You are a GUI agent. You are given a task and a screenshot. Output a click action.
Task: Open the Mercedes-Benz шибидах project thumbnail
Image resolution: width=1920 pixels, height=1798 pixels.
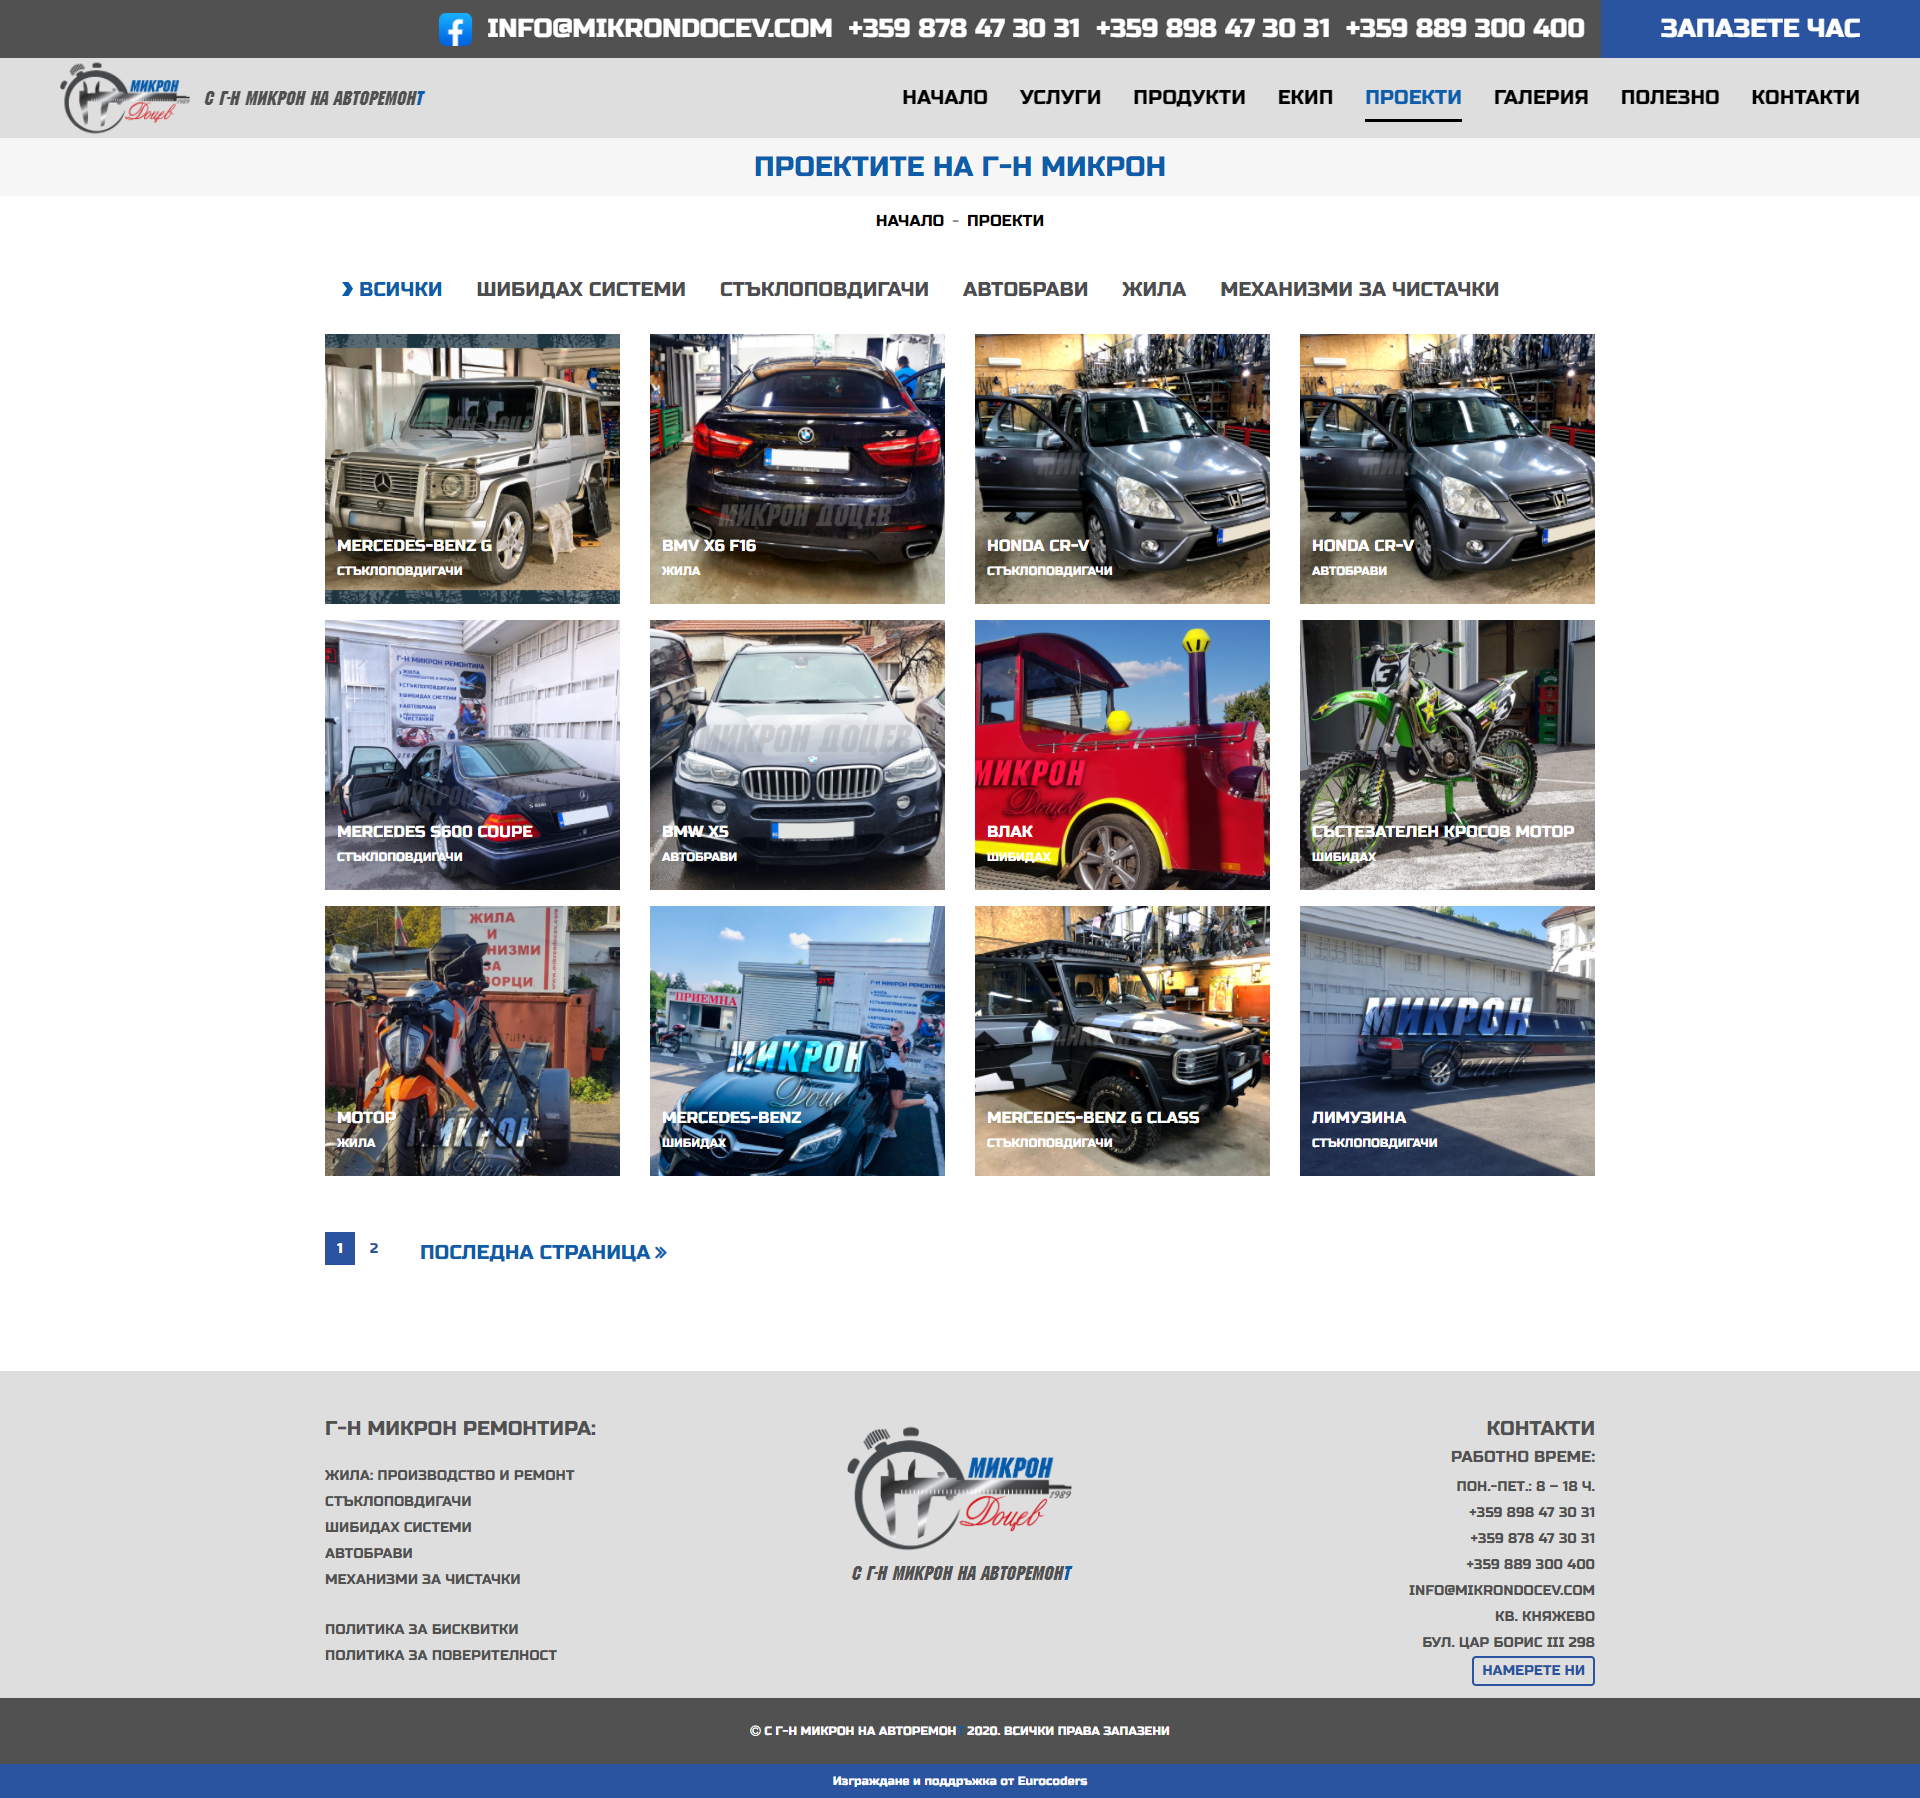tap(797, 1041)
